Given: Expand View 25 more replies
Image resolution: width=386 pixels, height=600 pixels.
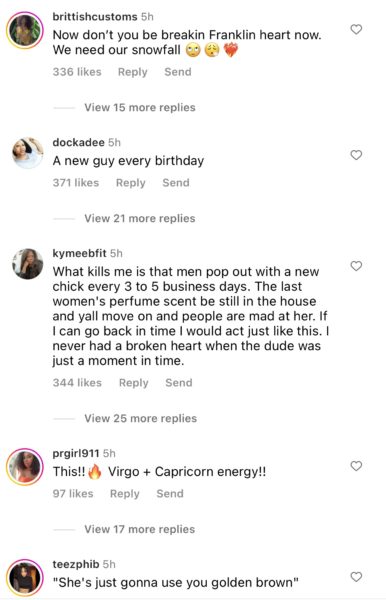Looking at the screenshot, I should 141,418.
